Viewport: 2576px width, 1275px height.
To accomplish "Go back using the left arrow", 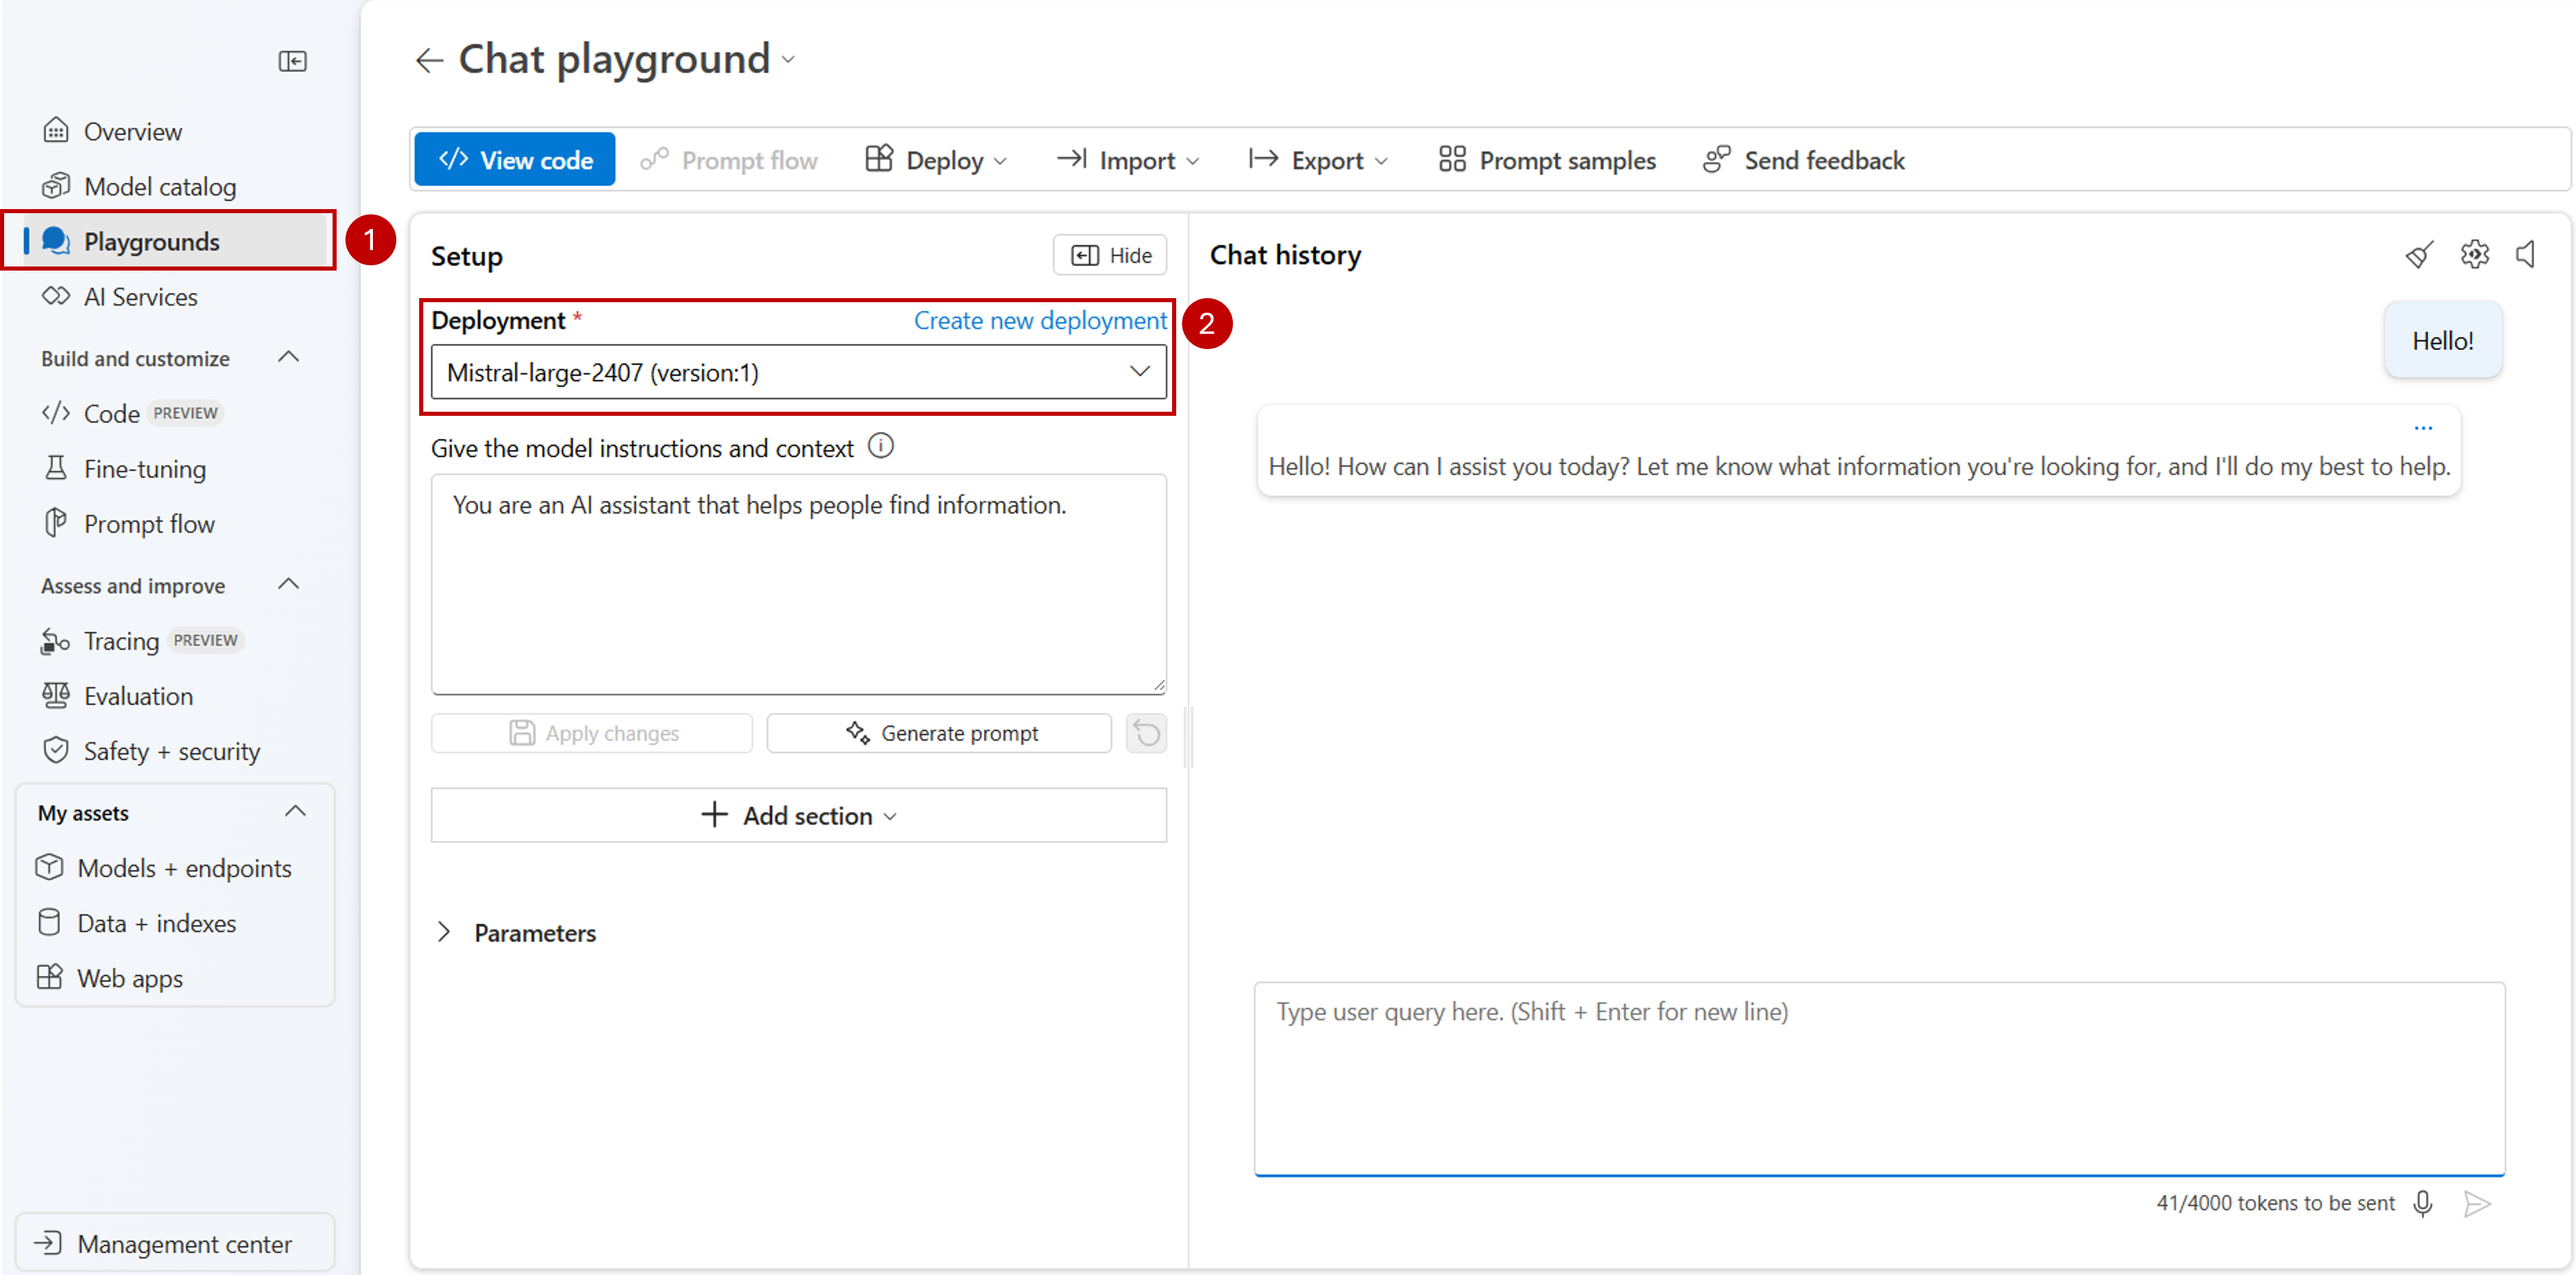I will pos(429,60).
